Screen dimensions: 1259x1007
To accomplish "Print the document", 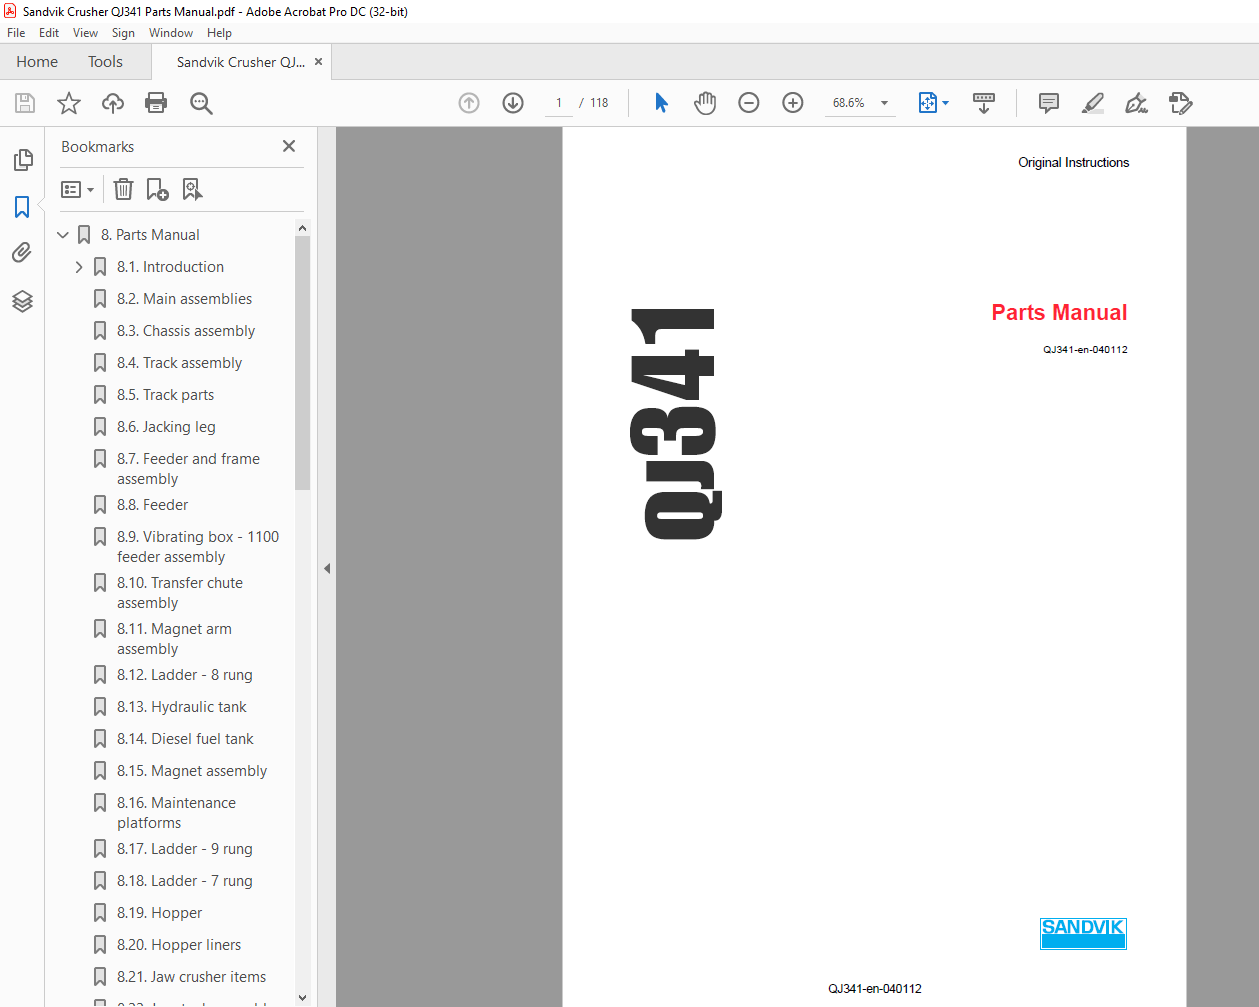I will pyautogui.click(x=156, y=103).
